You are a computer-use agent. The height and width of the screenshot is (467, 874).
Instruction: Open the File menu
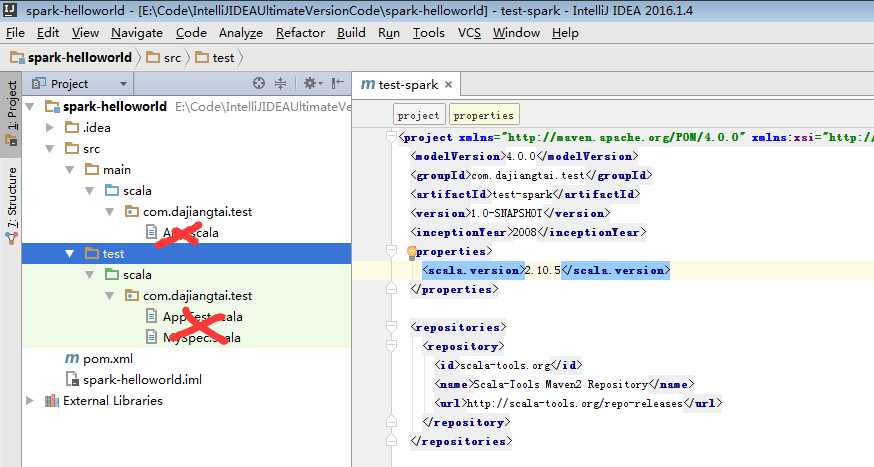coord(15,33)
